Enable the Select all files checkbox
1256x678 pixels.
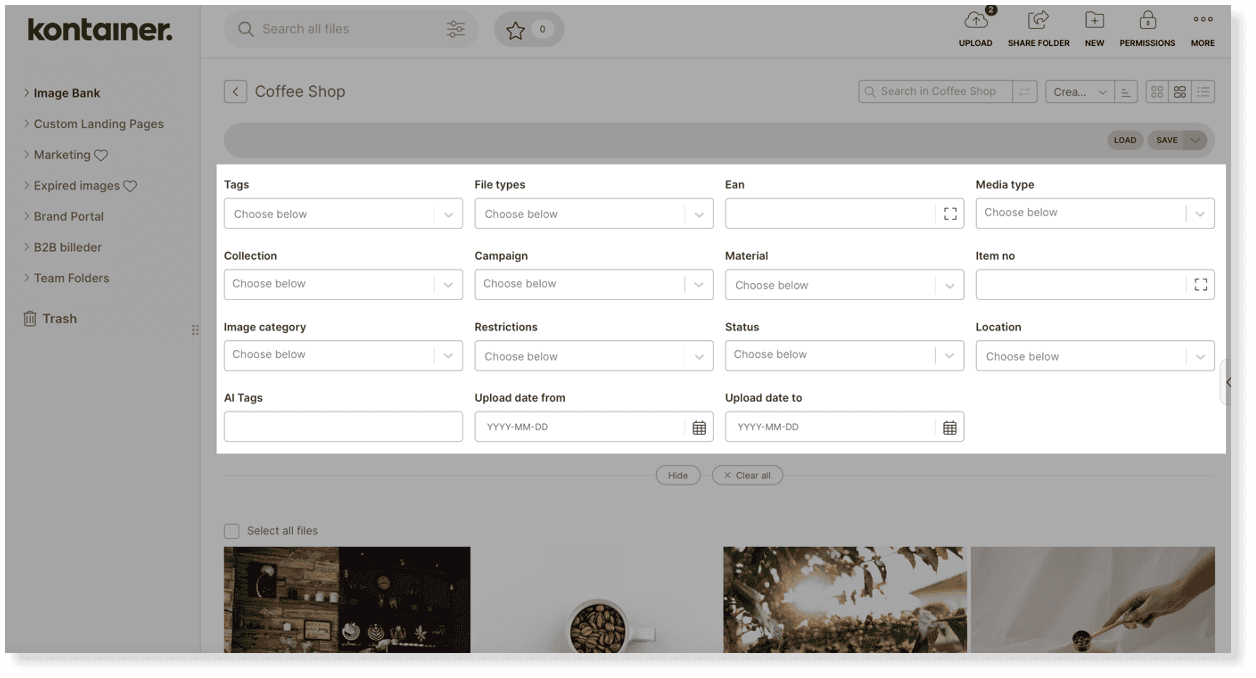point(231,530)
